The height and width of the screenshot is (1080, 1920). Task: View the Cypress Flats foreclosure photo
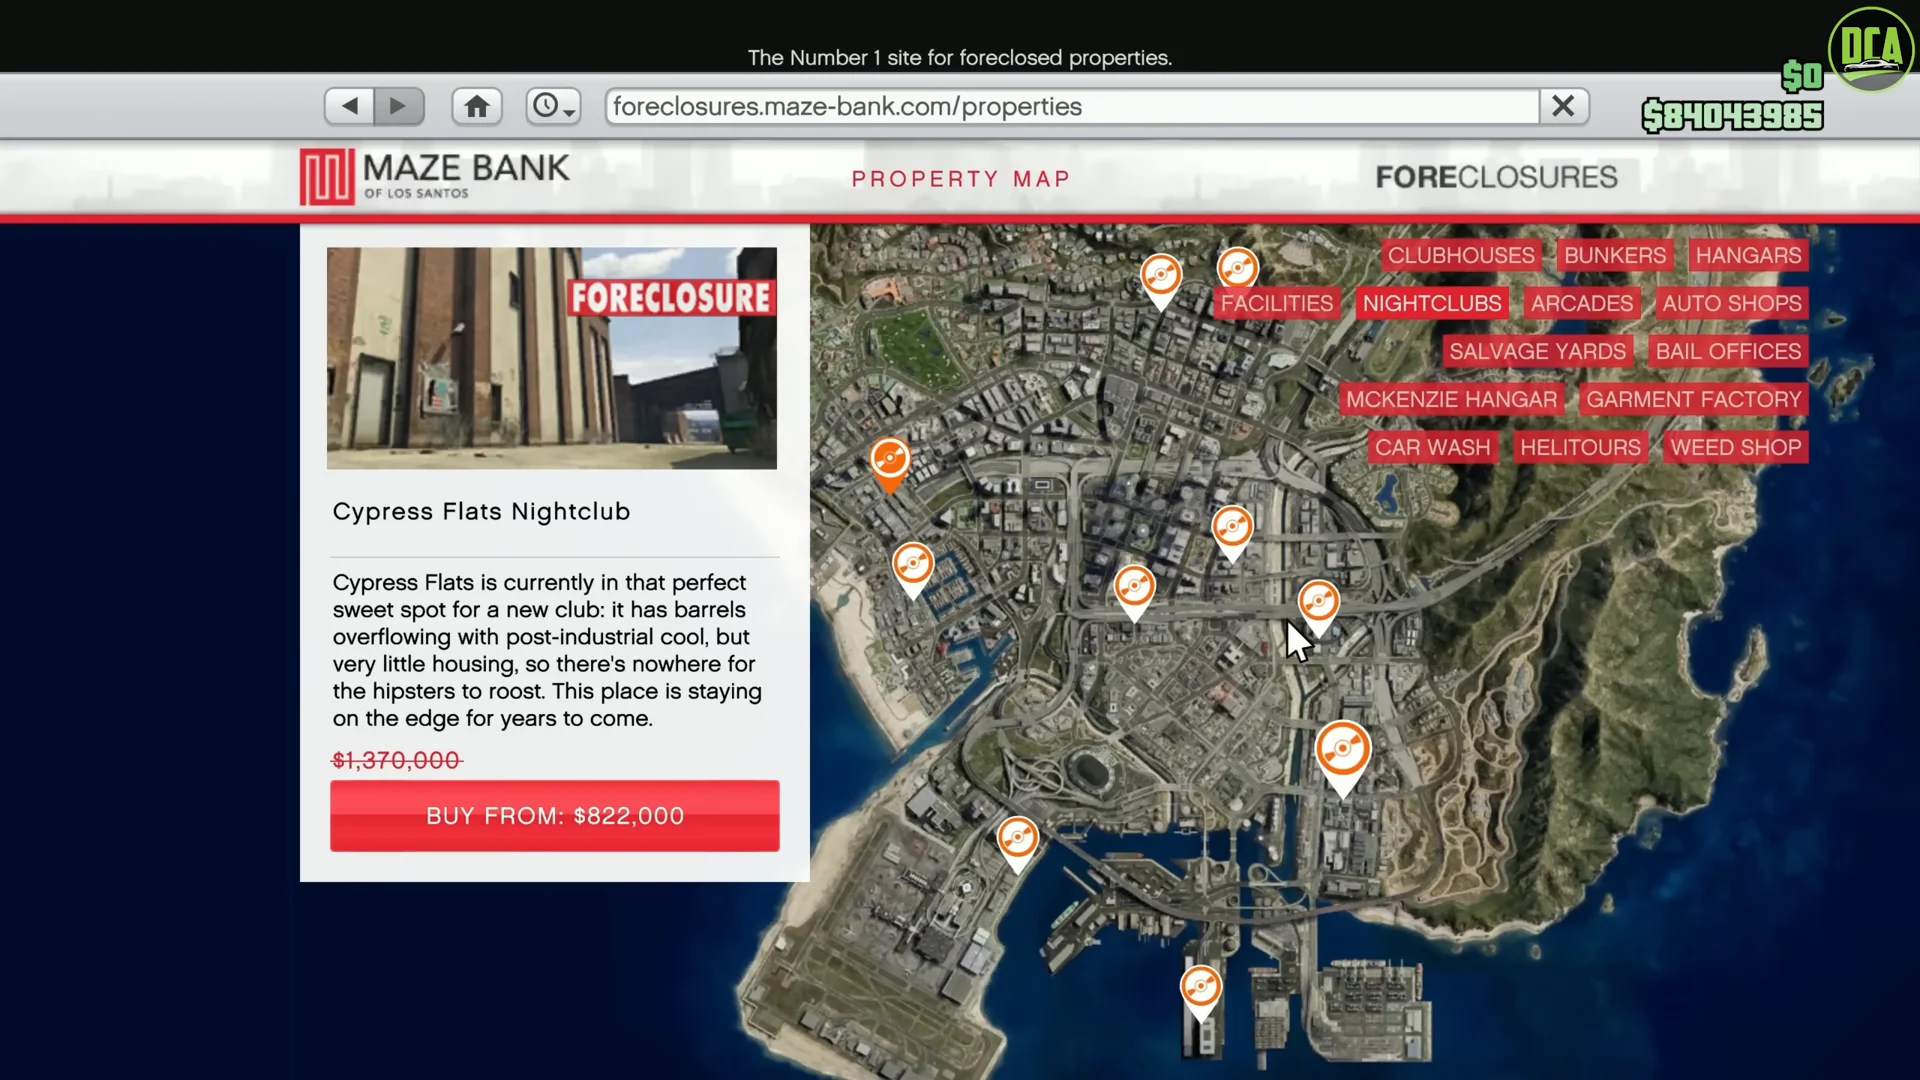[552, 358]
